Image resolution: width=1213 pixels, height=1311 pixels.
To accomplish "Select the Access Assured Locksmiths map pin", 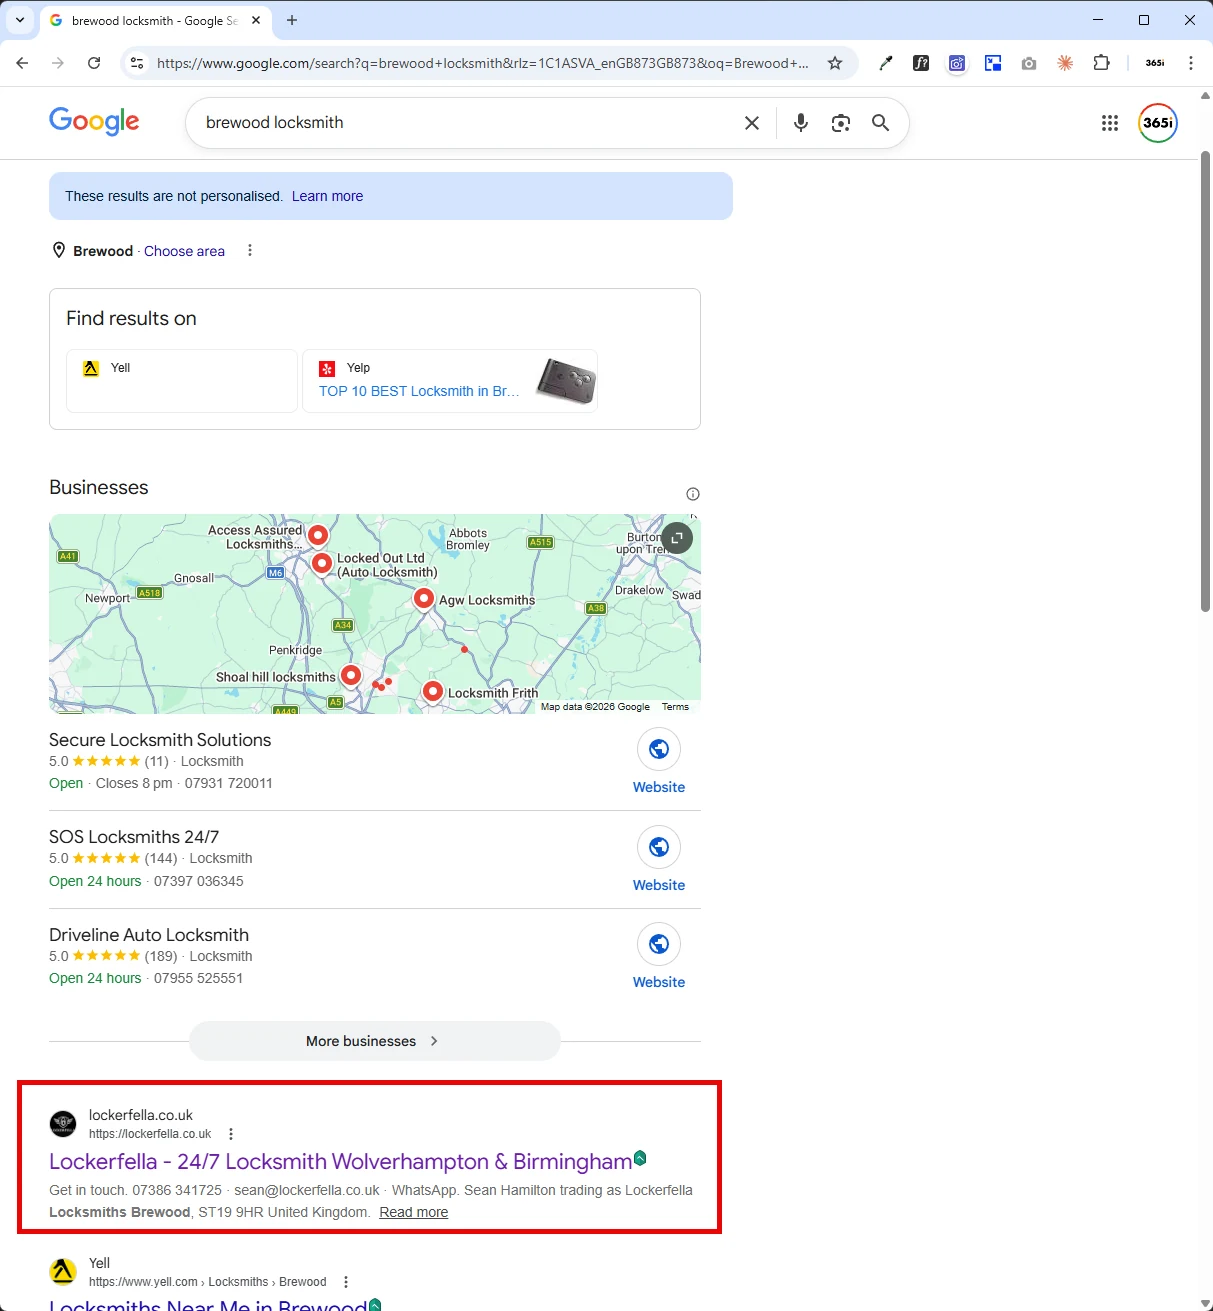I will point(318,534).
